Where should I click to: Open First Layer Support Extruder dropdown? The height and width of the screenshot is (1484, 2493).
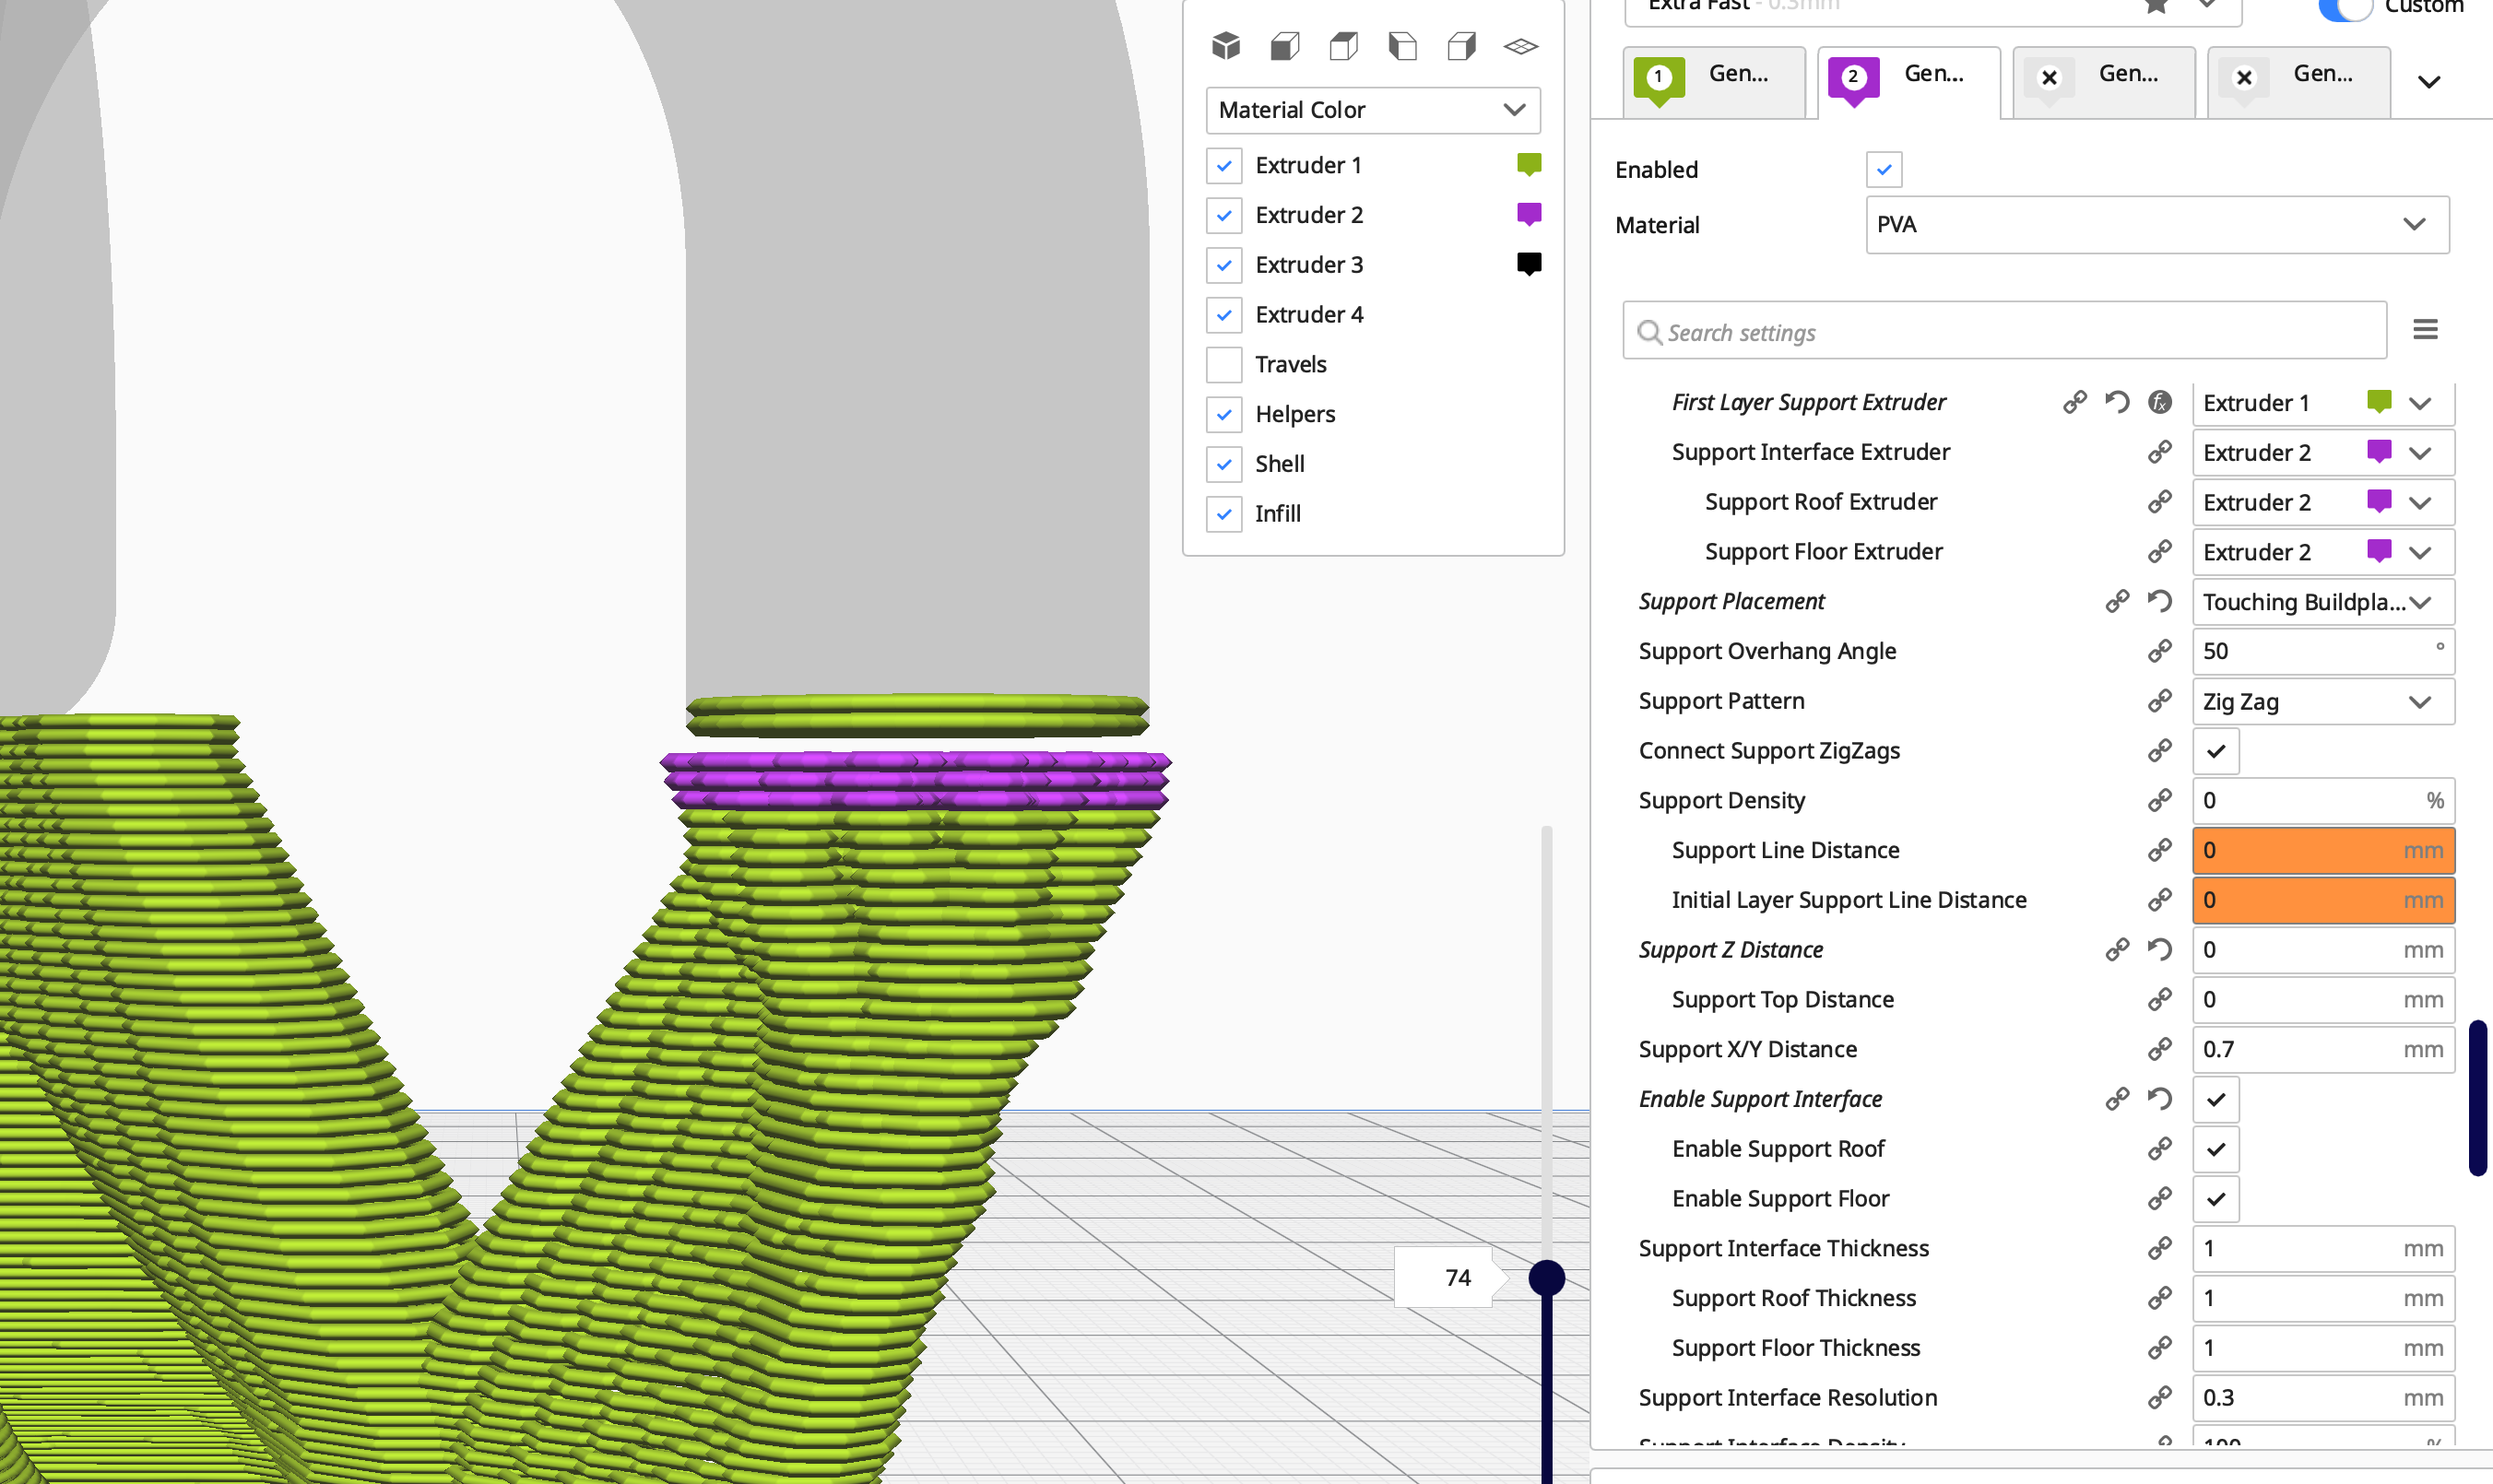coord(2323,402)
